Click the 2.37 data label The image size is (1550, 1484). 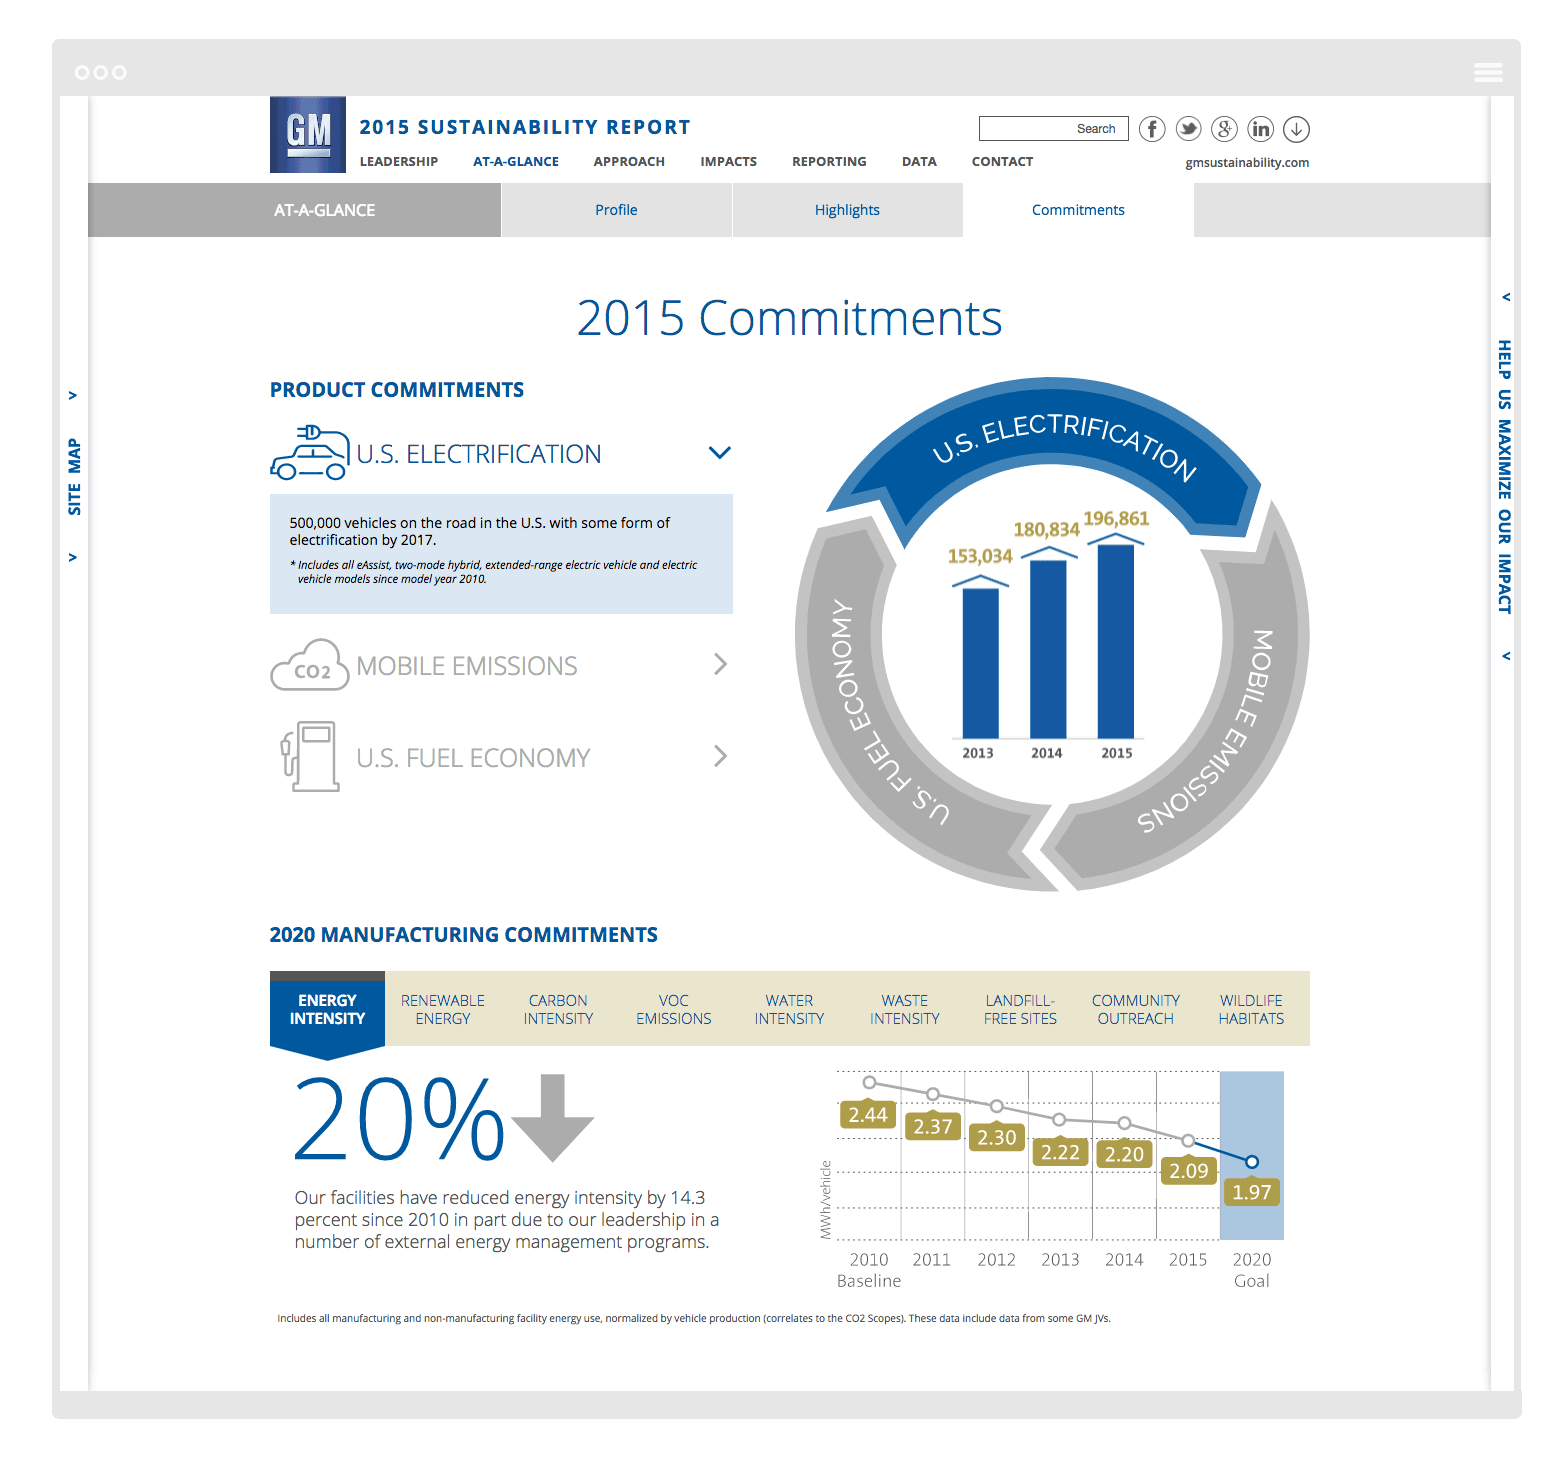[933, 1126]
